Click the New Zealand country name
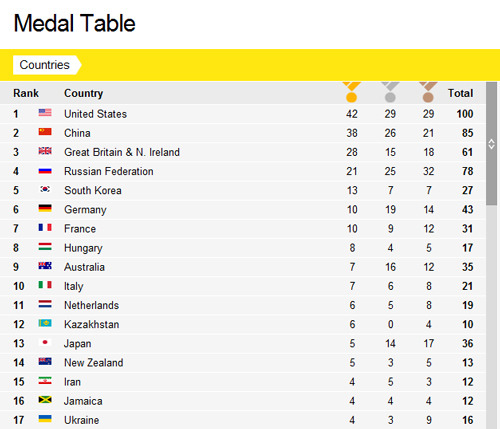 click(x=94, y=363)
